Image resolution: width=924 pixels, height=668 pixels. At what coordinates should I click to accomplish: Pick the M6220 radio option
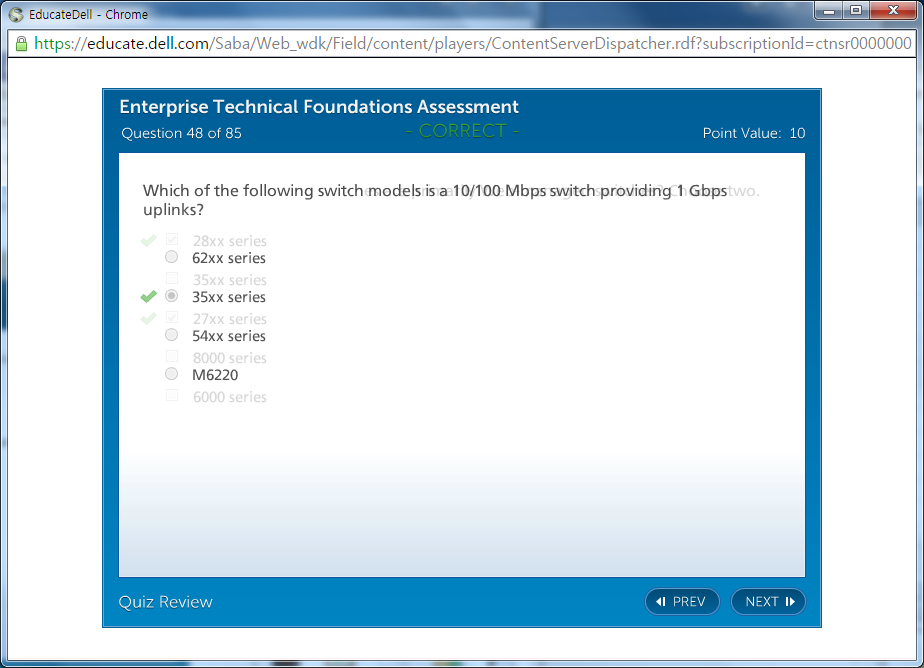pyautogui.click(x=172, y=374)
